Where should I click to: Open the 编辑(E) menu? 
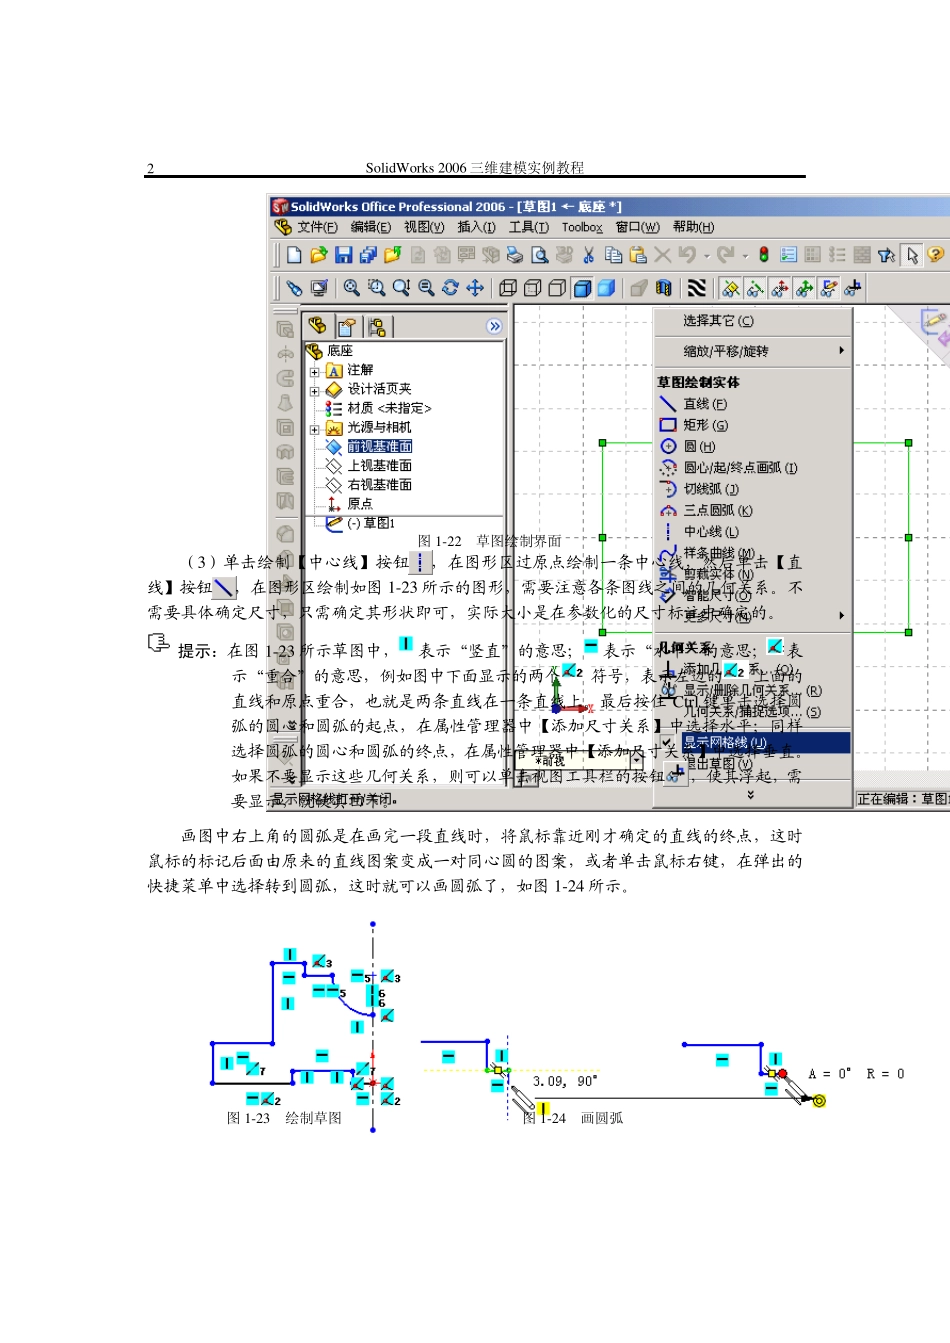(x=370, y=227)
